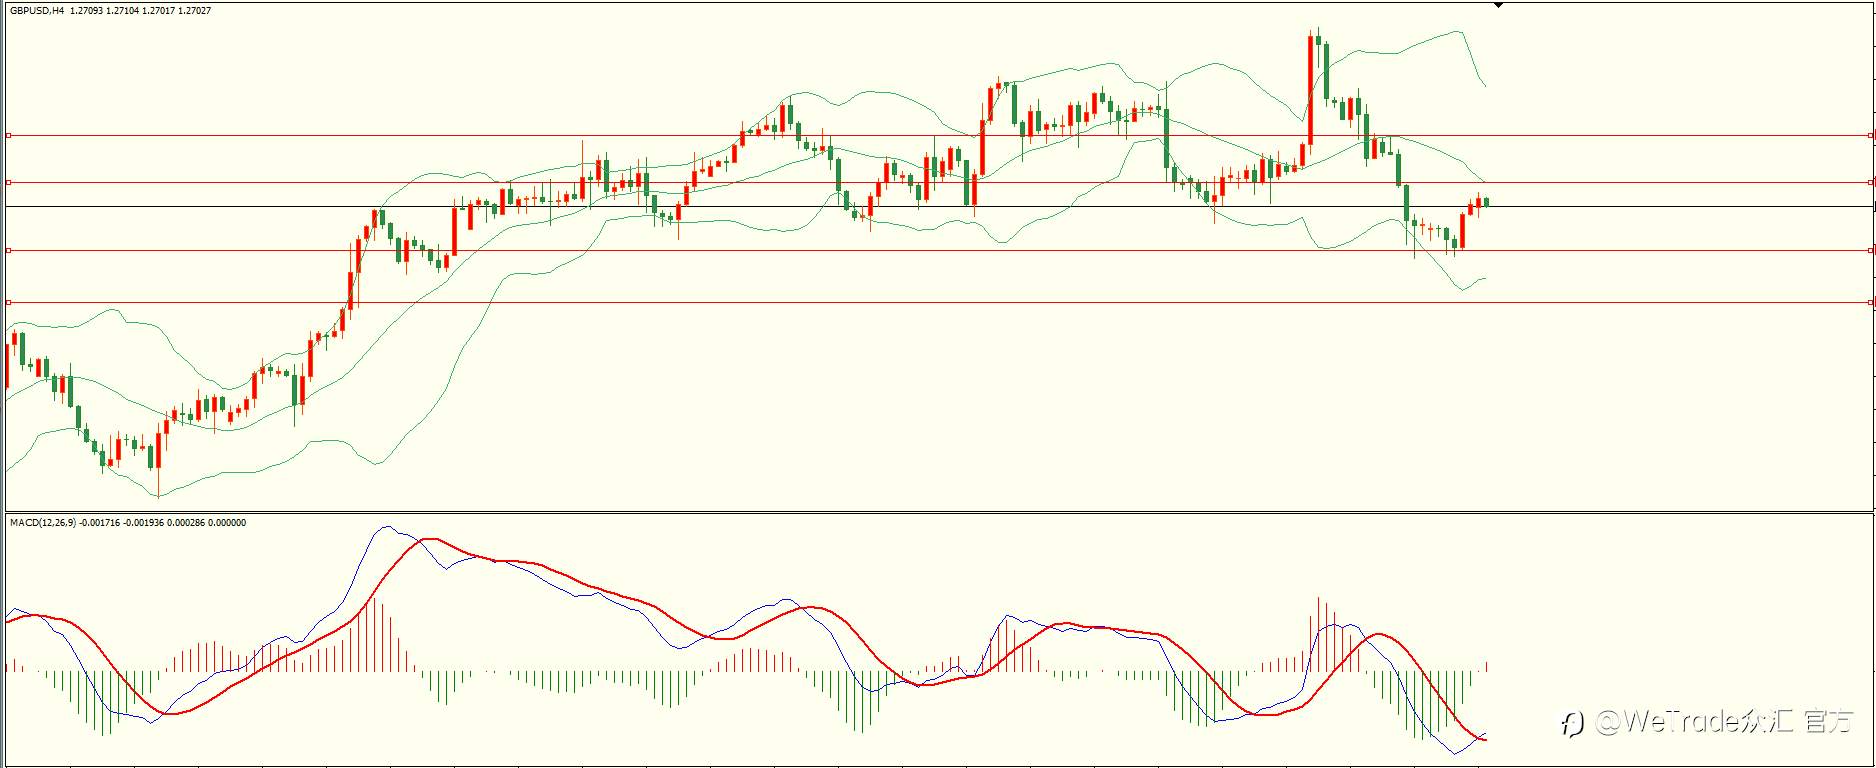Click the 0.000286 MACD histogram value
This screenshot has width=1876, height=768.
click(186, 523)
